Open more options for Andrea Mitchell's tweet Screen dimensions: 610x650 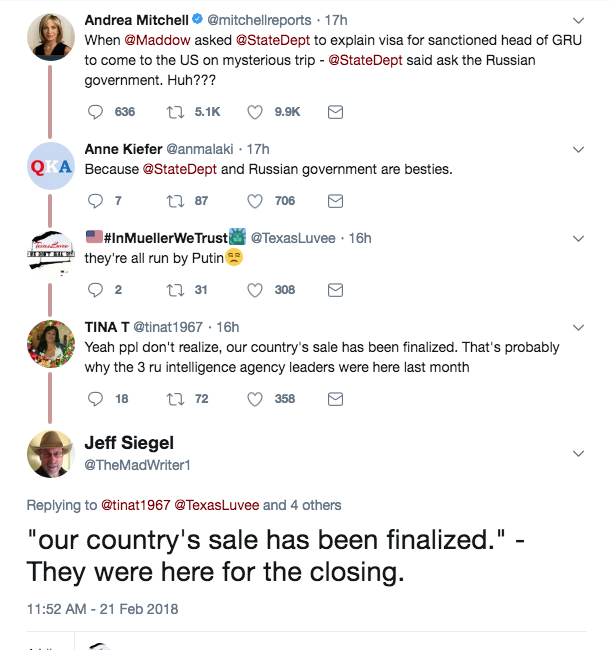coord(578,21)
